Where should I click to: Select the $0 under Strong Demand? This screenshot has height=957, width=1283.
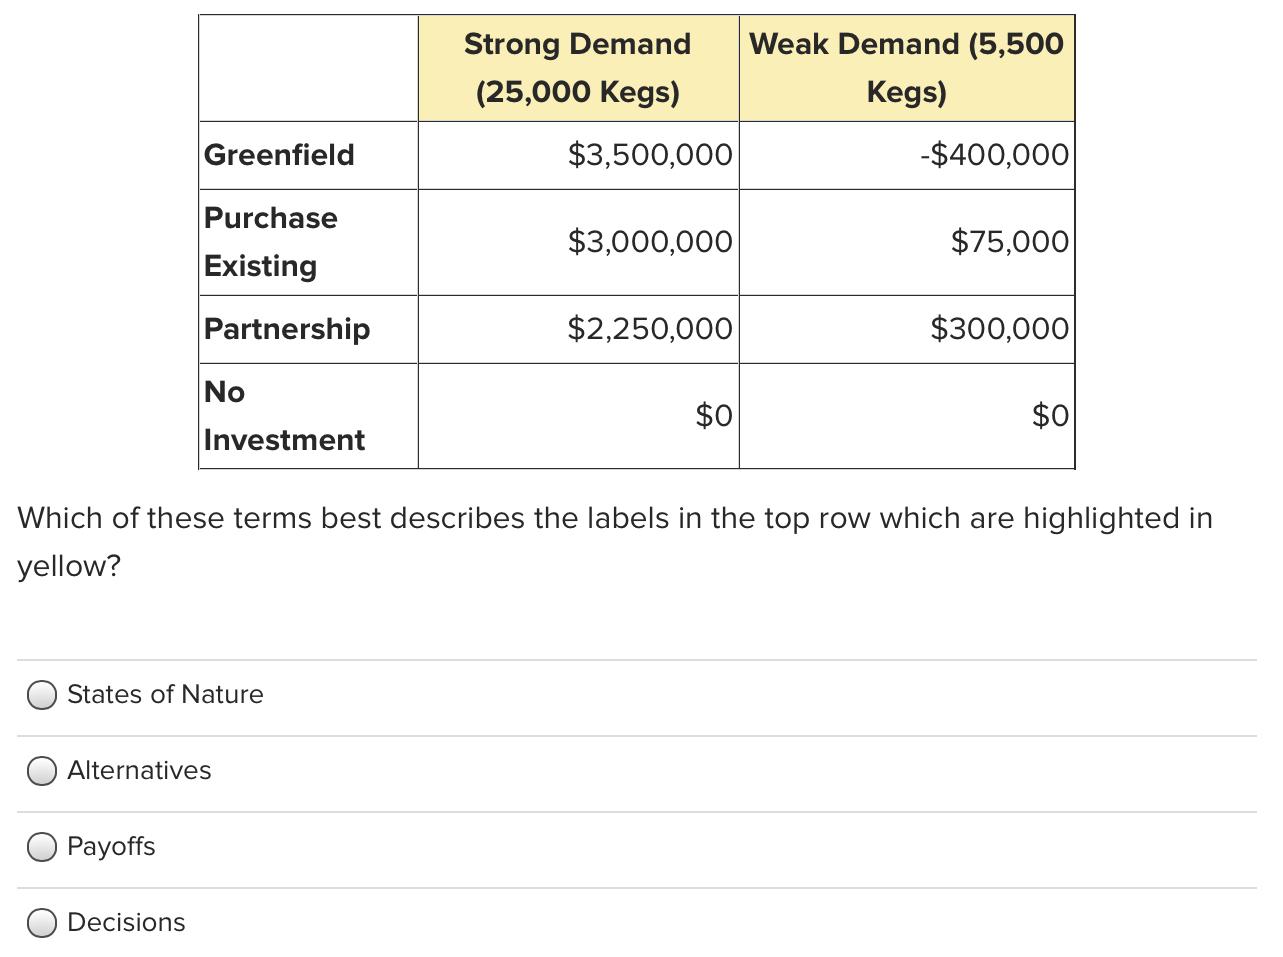714,415
